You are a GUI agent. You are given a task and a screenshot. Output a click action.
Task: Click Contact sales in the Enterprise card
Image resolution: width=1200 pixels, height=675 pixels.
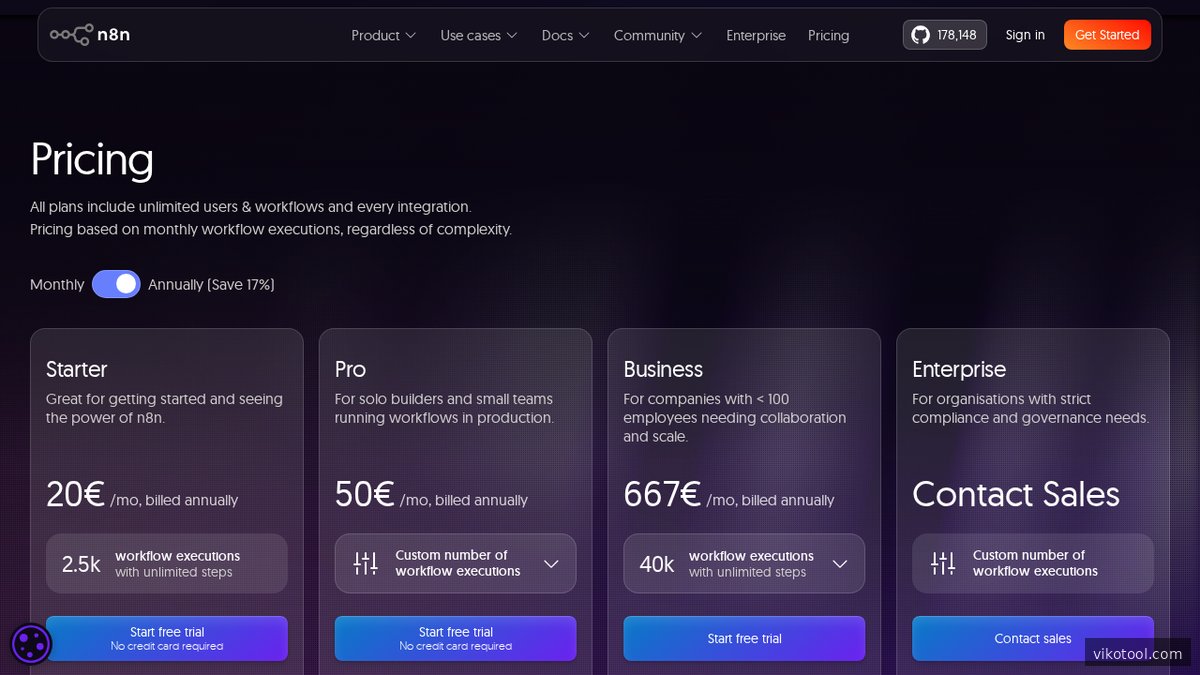(x=1033, y=638)
